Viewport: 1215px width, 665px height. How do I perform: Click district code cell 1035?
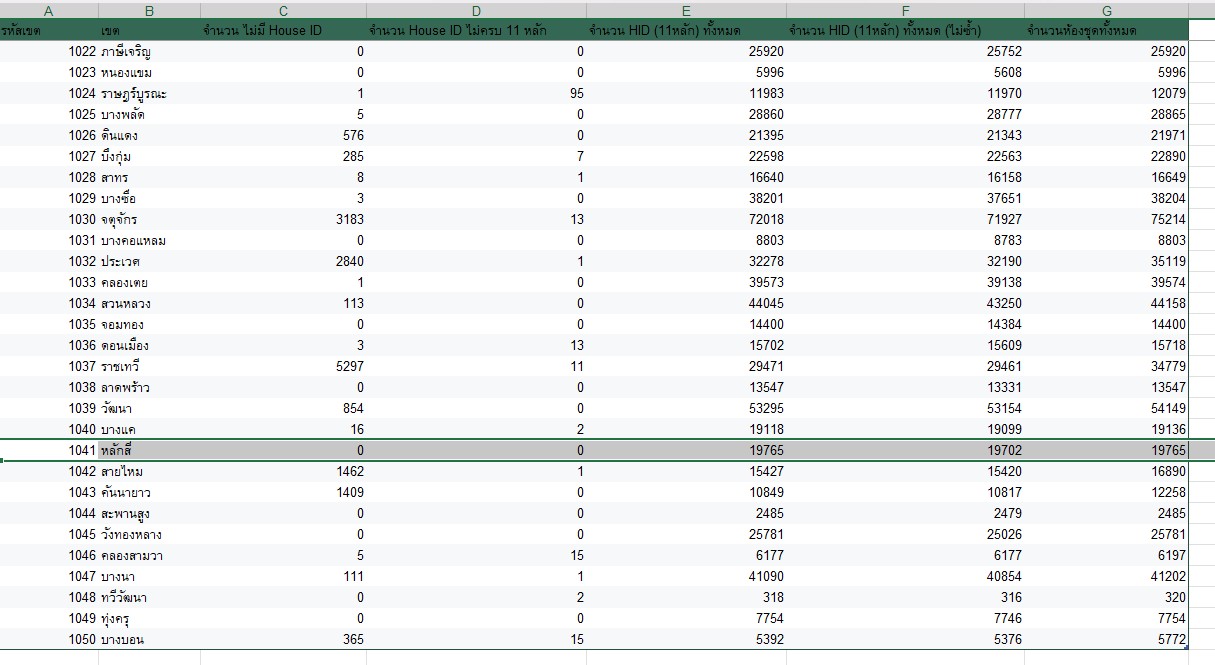click(x=49, y=324)
